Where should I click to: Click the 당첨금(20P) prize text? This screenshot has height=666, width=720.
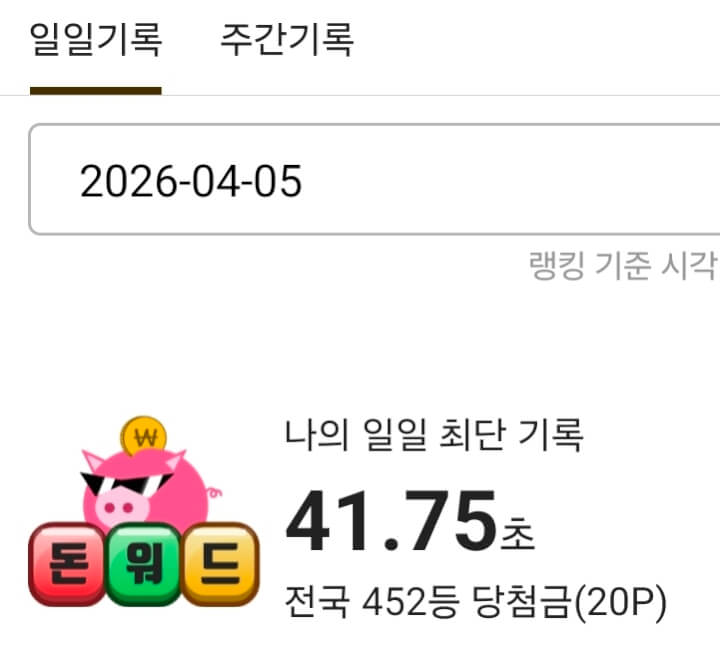coord(569,603)
